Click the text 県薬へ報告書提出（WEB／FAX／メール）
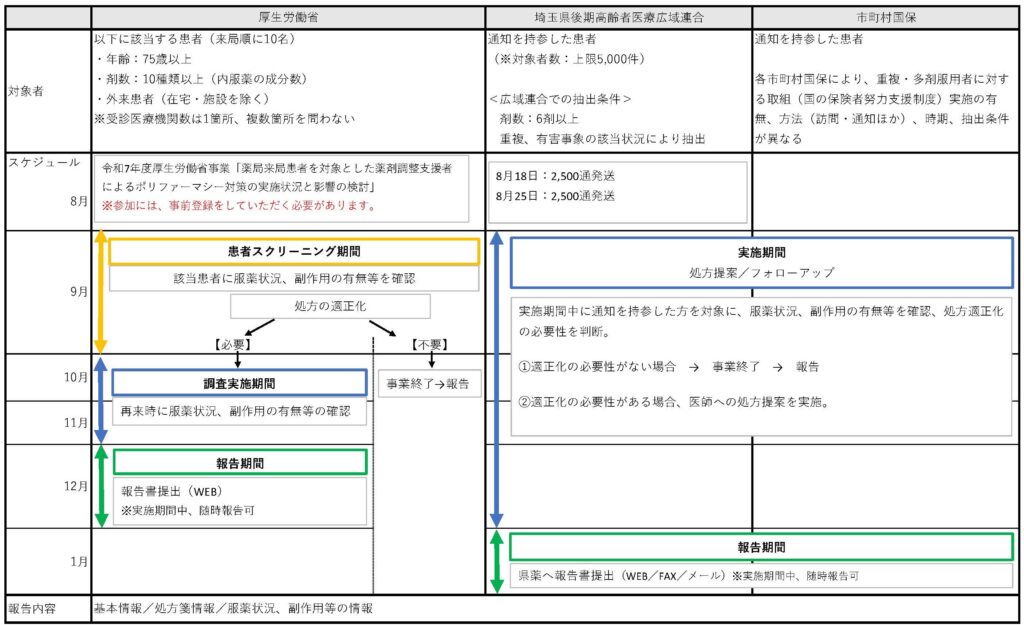The image size is (1024, 625). (x=622, y=576)
